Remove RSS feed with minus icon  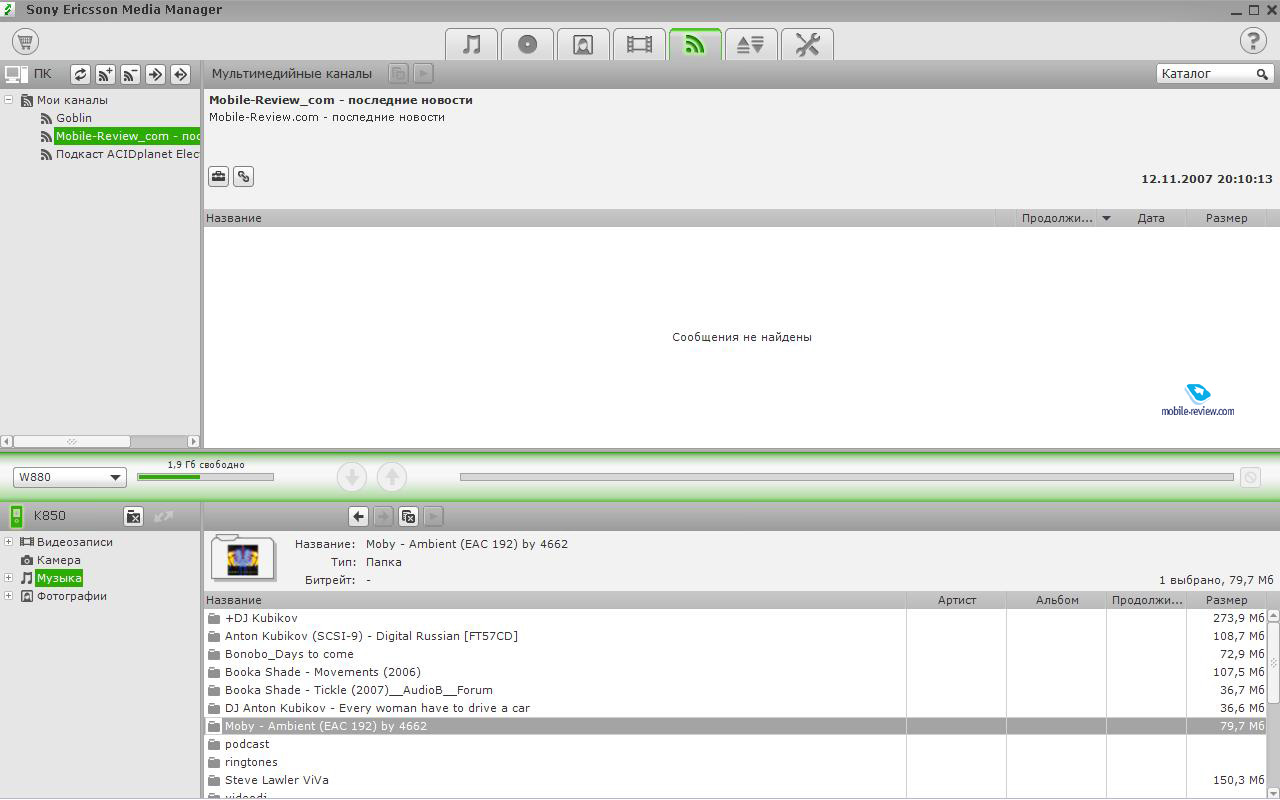pyautogui.click(x=131, y=74)
